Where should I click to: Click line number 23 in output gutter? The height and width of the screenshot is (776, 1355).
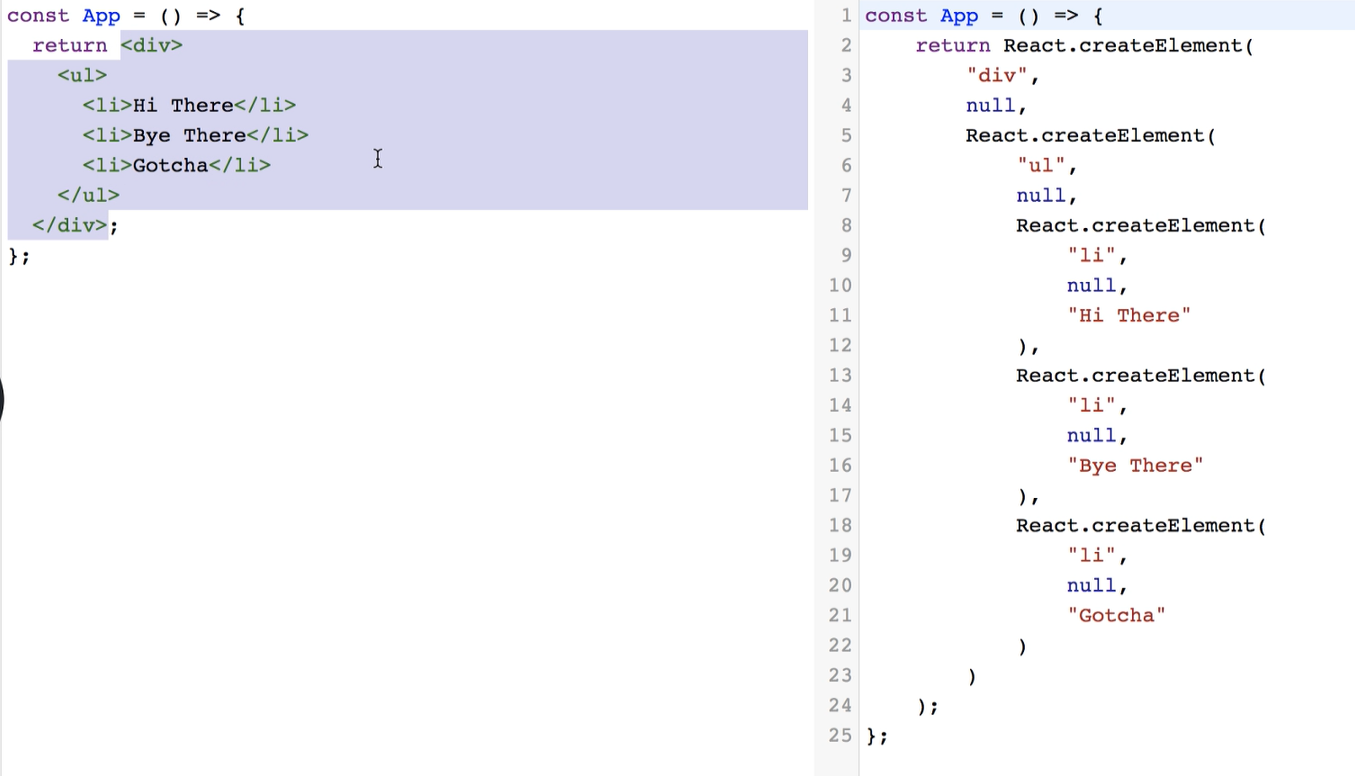pyautogui.click(x=840, y=675)
